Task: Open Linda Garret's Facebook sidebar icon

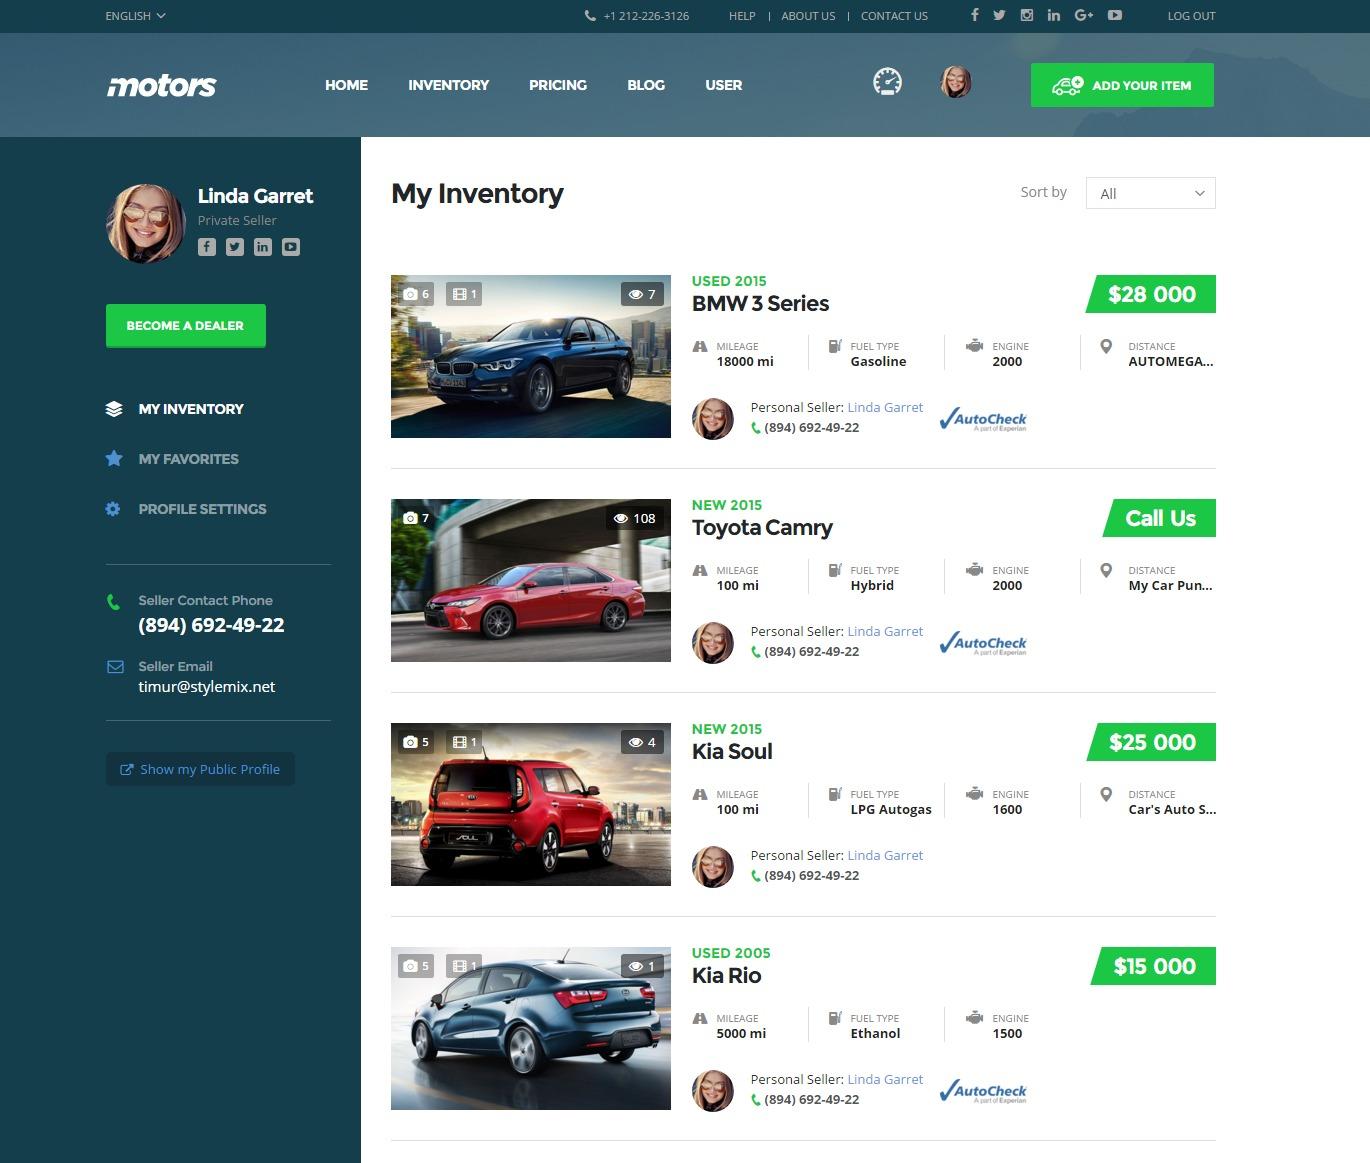Action: [207, 247]
